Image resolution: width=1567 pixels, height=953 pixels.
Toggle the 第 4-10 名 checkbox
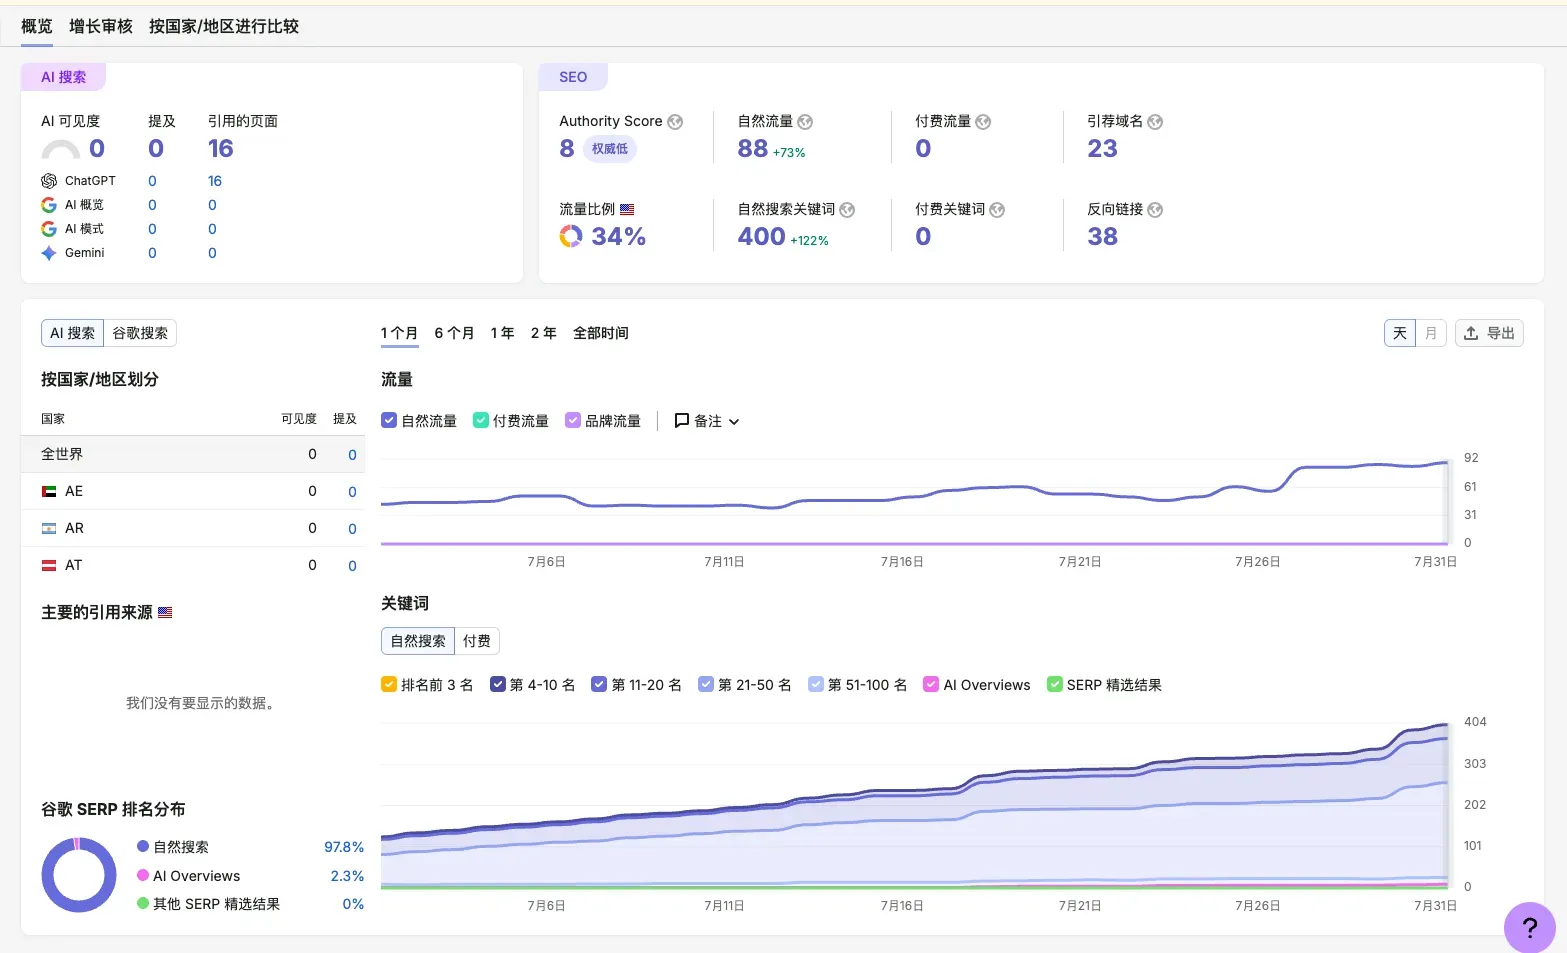498,685
